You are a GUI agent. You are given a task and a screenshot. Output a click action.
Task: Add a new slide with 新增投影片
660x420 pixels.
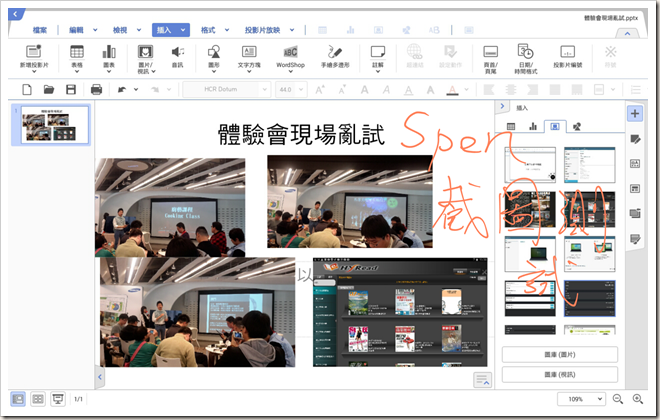[x=34, y=58]
